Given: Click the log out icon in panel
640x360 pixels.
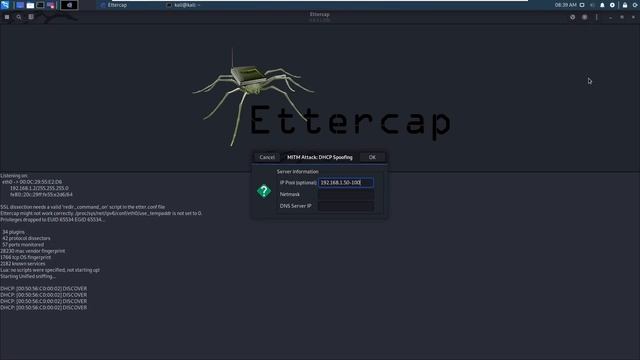Looking at the screenshot, I should tap(635, 5).
